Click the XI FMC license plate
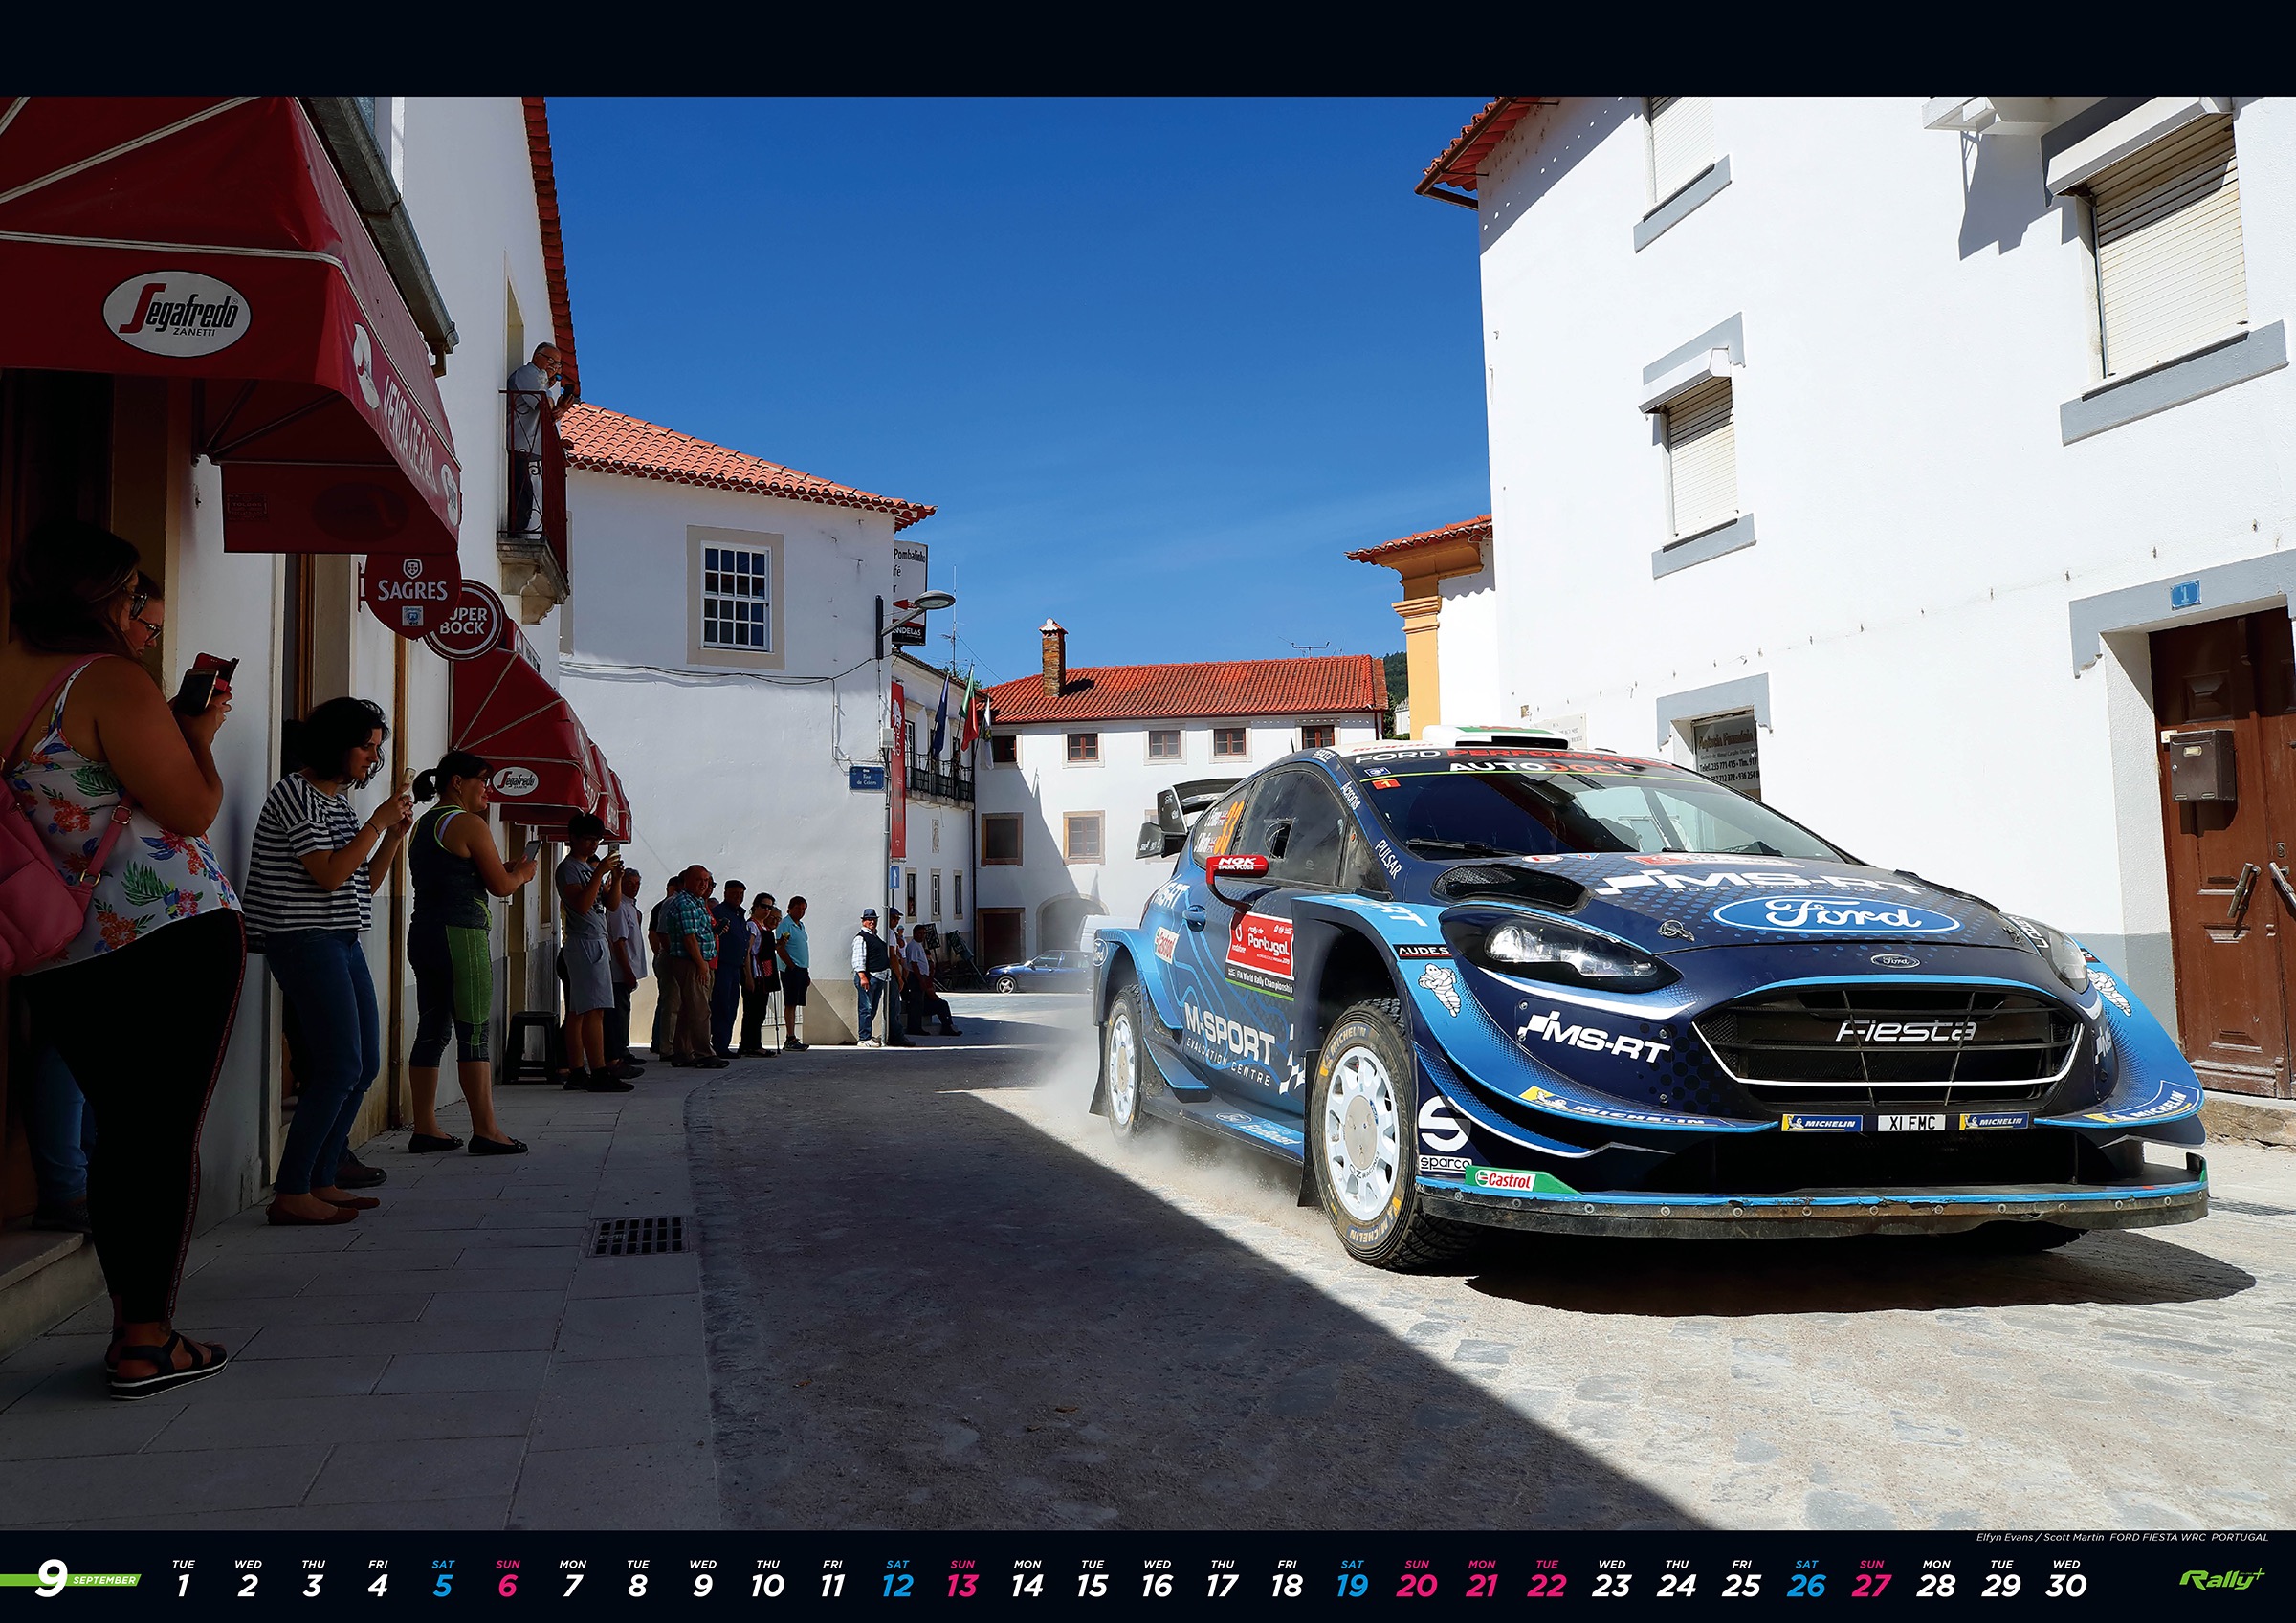 (x=1910, y=1123)
